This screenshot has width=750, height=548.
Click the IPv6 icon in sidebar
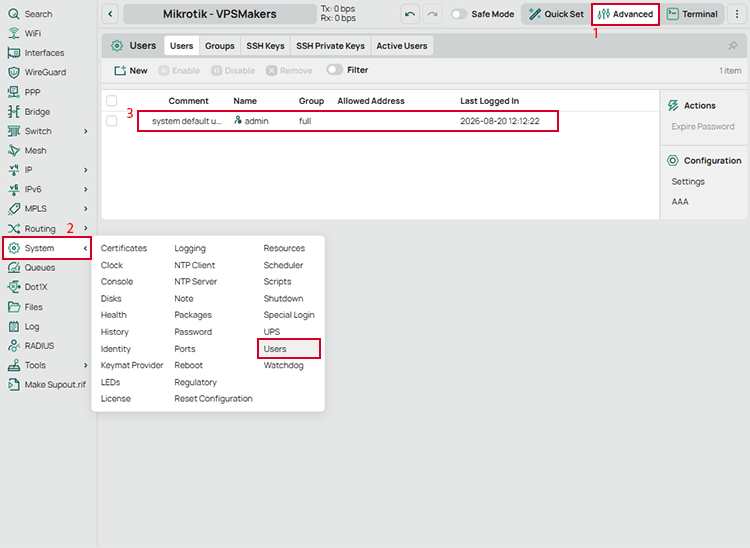[x=14, y=189]
